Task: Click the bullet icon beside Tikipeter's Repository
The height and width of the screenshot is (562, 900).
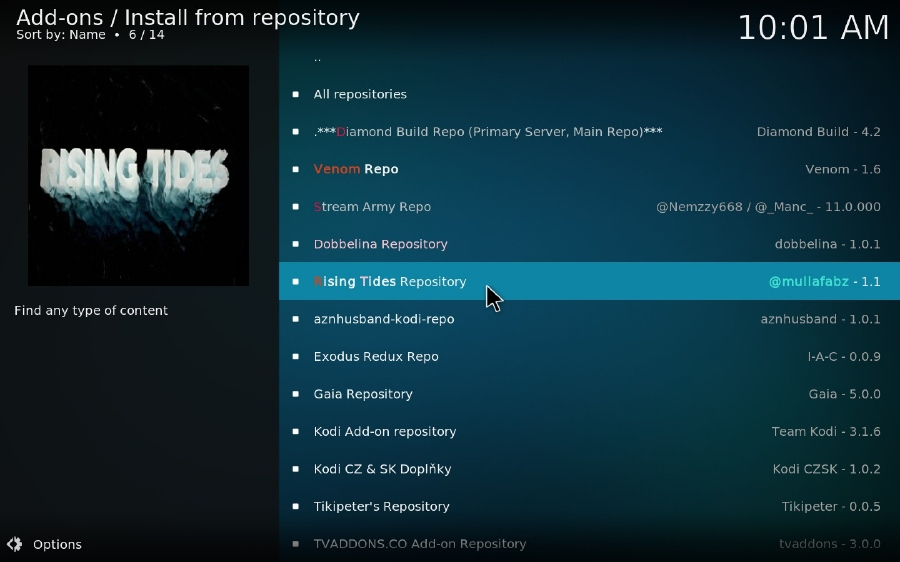Action: pos(296,506)
